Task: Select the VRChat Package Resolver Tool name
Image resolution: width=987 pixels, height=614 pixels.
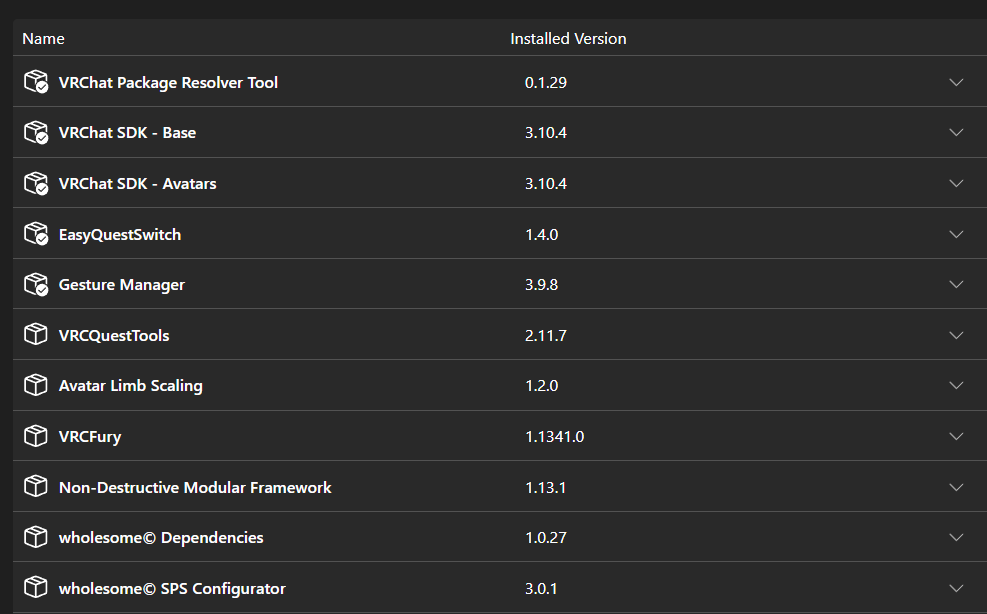Action: pyautogui.click(x=168, y=82)
